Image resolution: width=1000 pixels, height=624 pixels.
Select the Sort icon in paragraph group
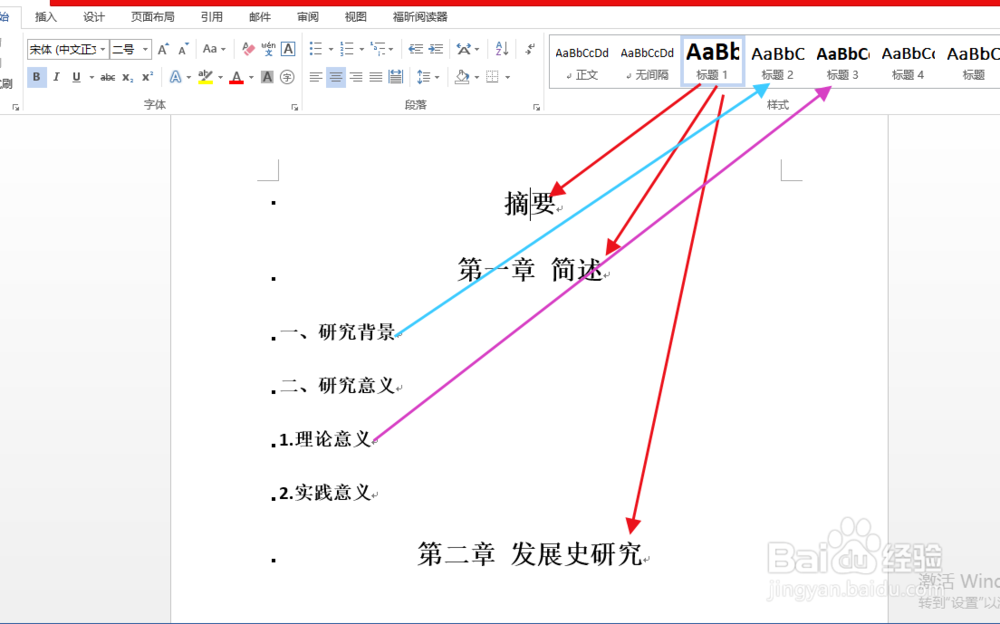pos(502,49)
